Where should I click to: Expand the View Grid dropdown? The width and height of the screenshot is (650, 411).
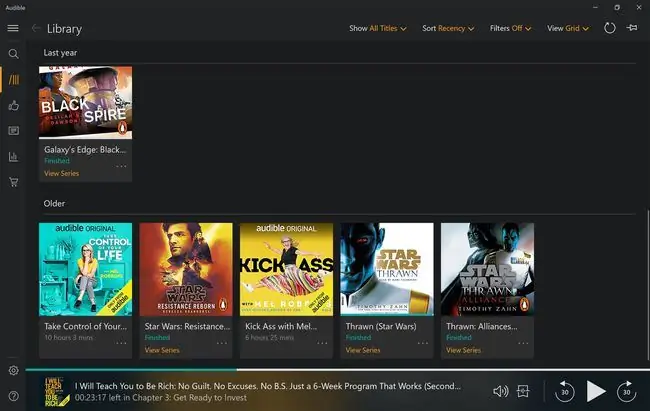point(568,28)
